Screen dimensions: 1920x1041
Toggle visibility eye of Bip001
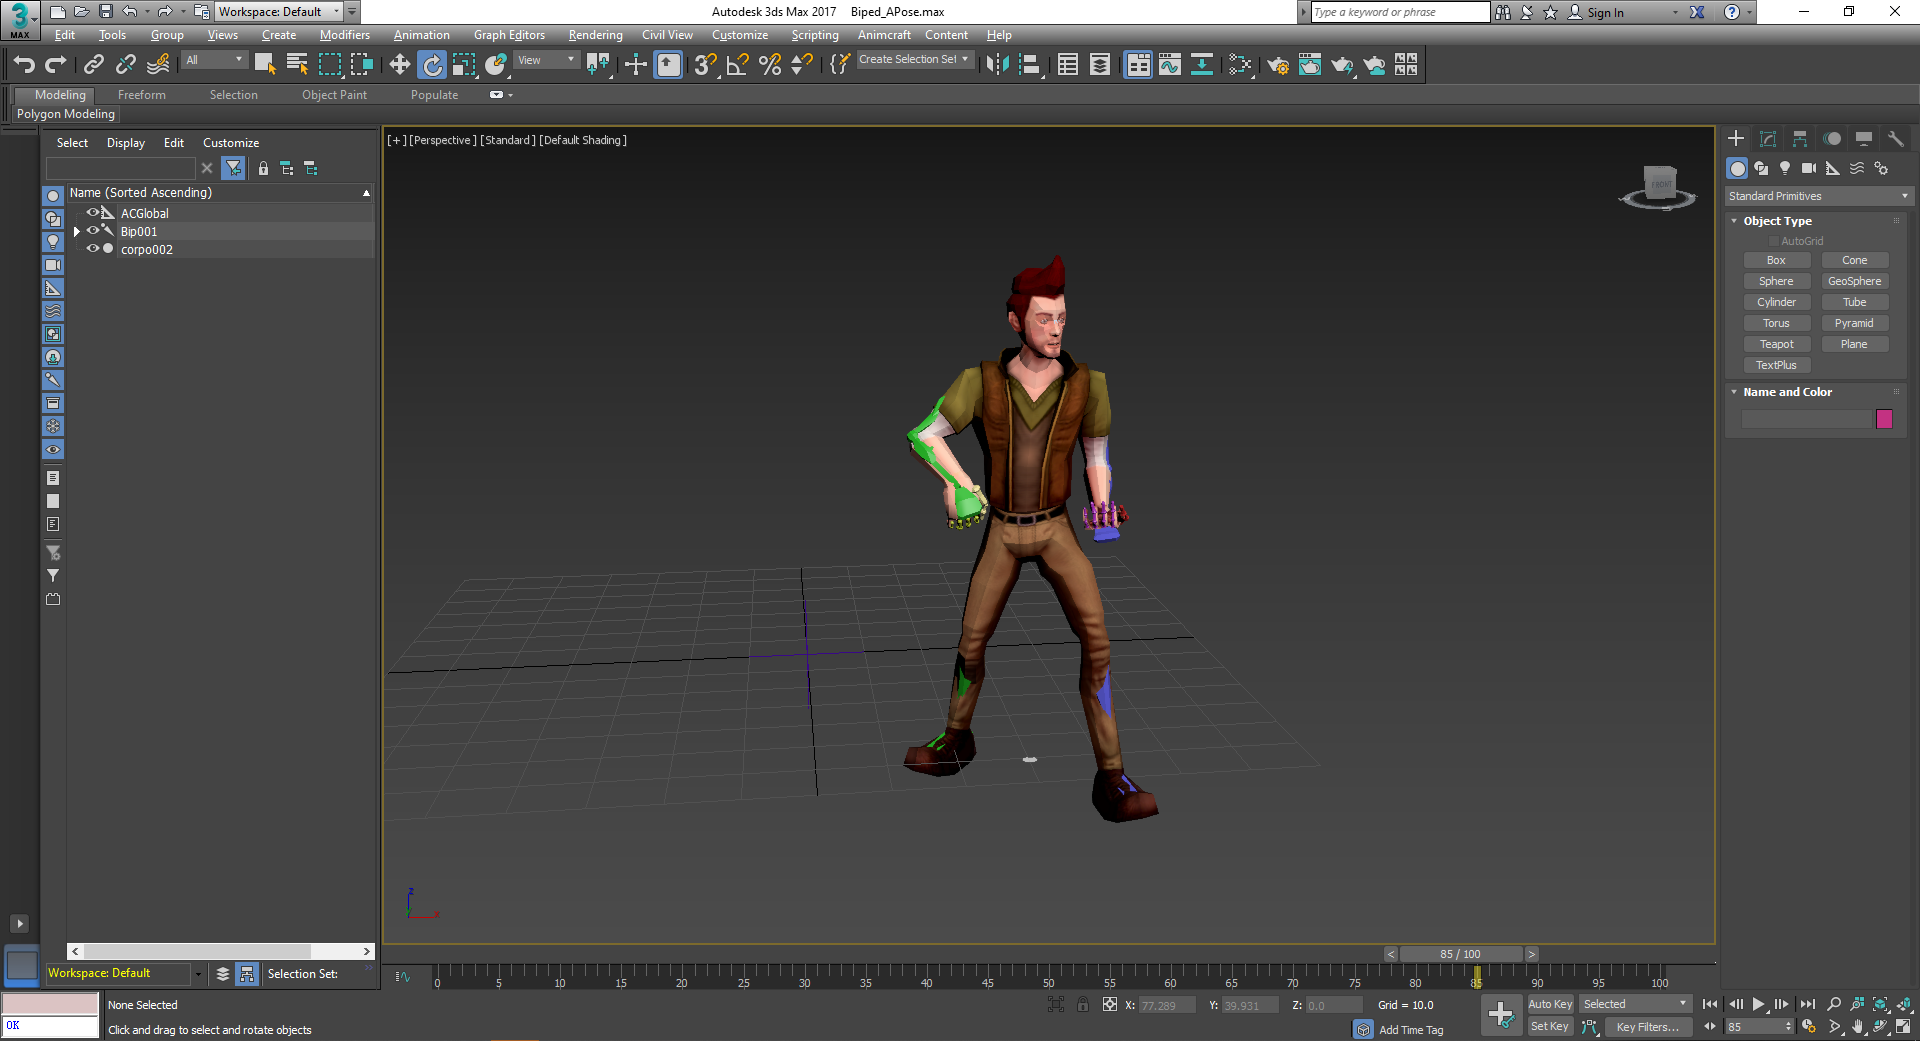click(x=93, y=231)
